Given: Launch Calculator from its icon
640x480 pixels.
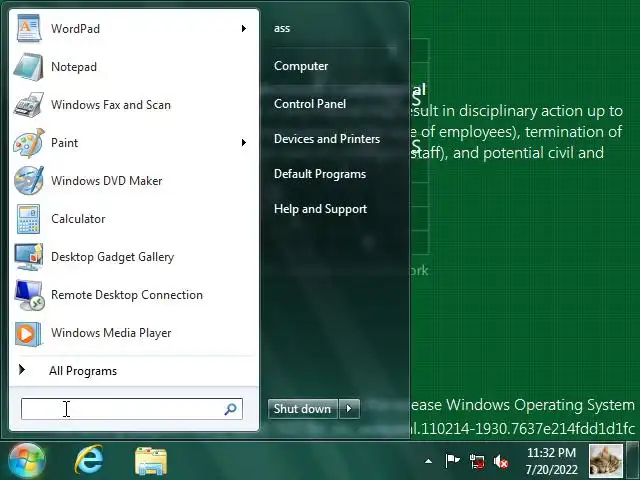Looking at the screenshot, I should point(28,219).
